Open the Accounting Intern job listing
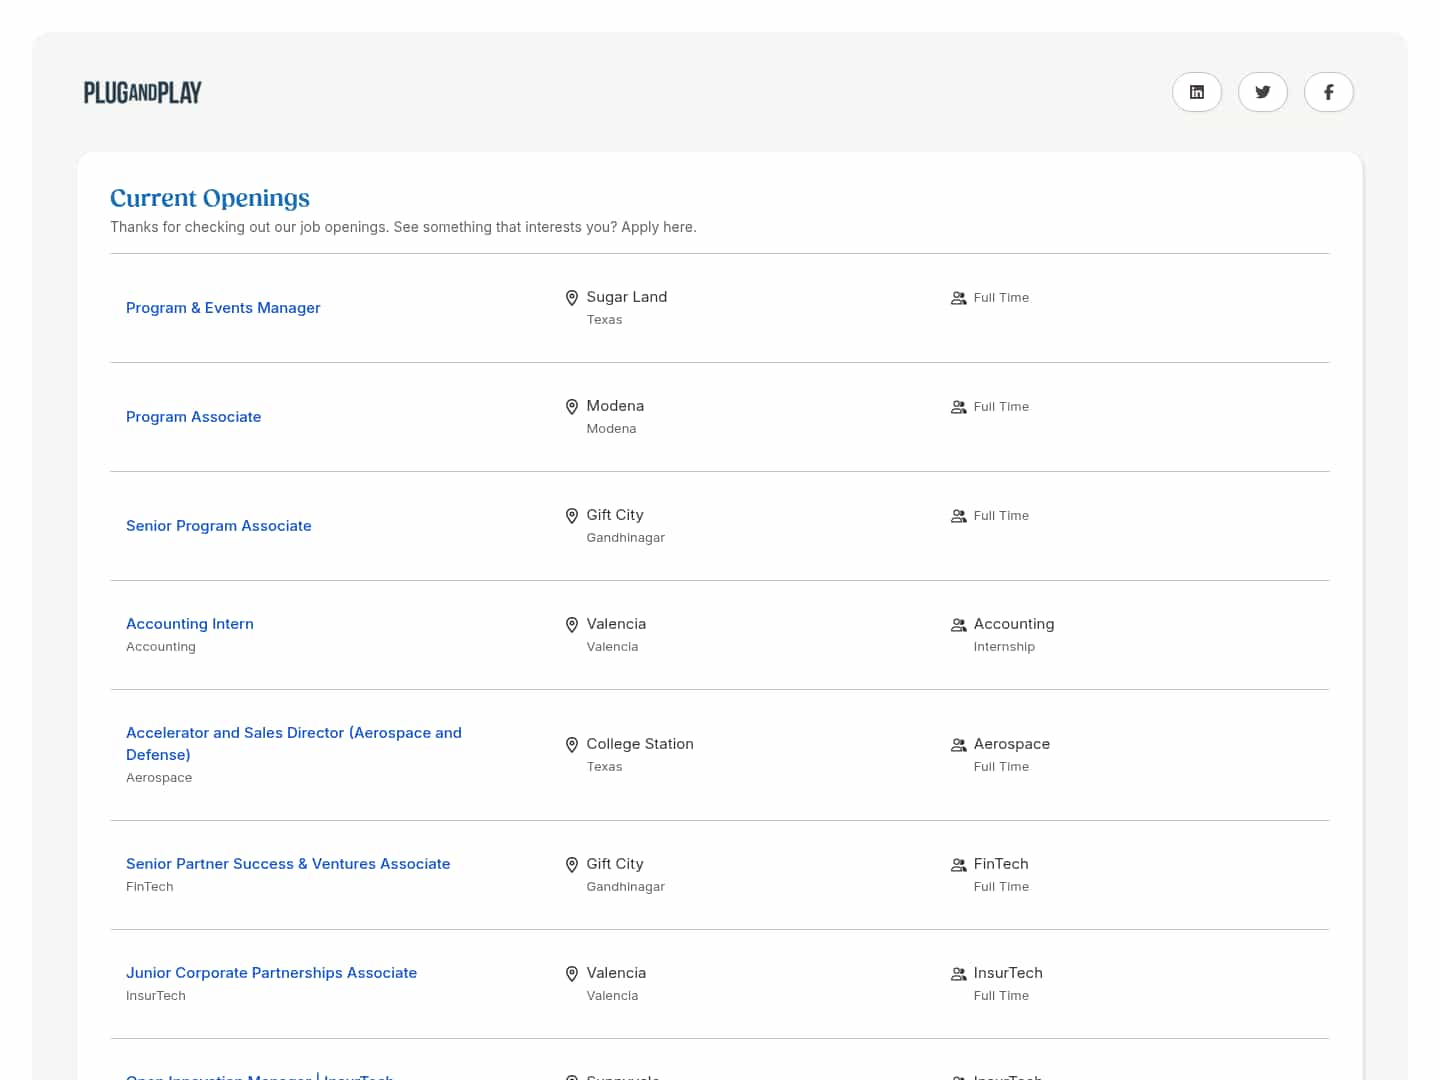This screenshot has width=1440, height=1080. tap(190, 624)
